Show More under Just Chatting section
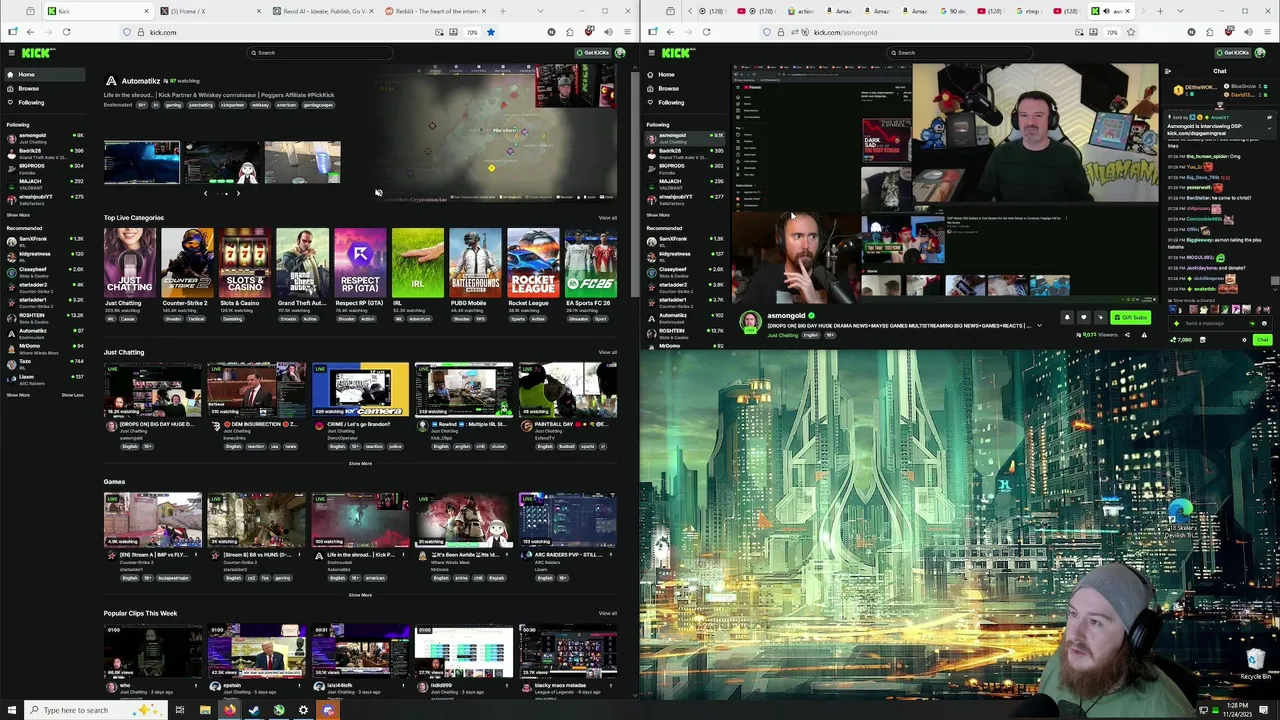1280x720 pixels. click(360, 464)
